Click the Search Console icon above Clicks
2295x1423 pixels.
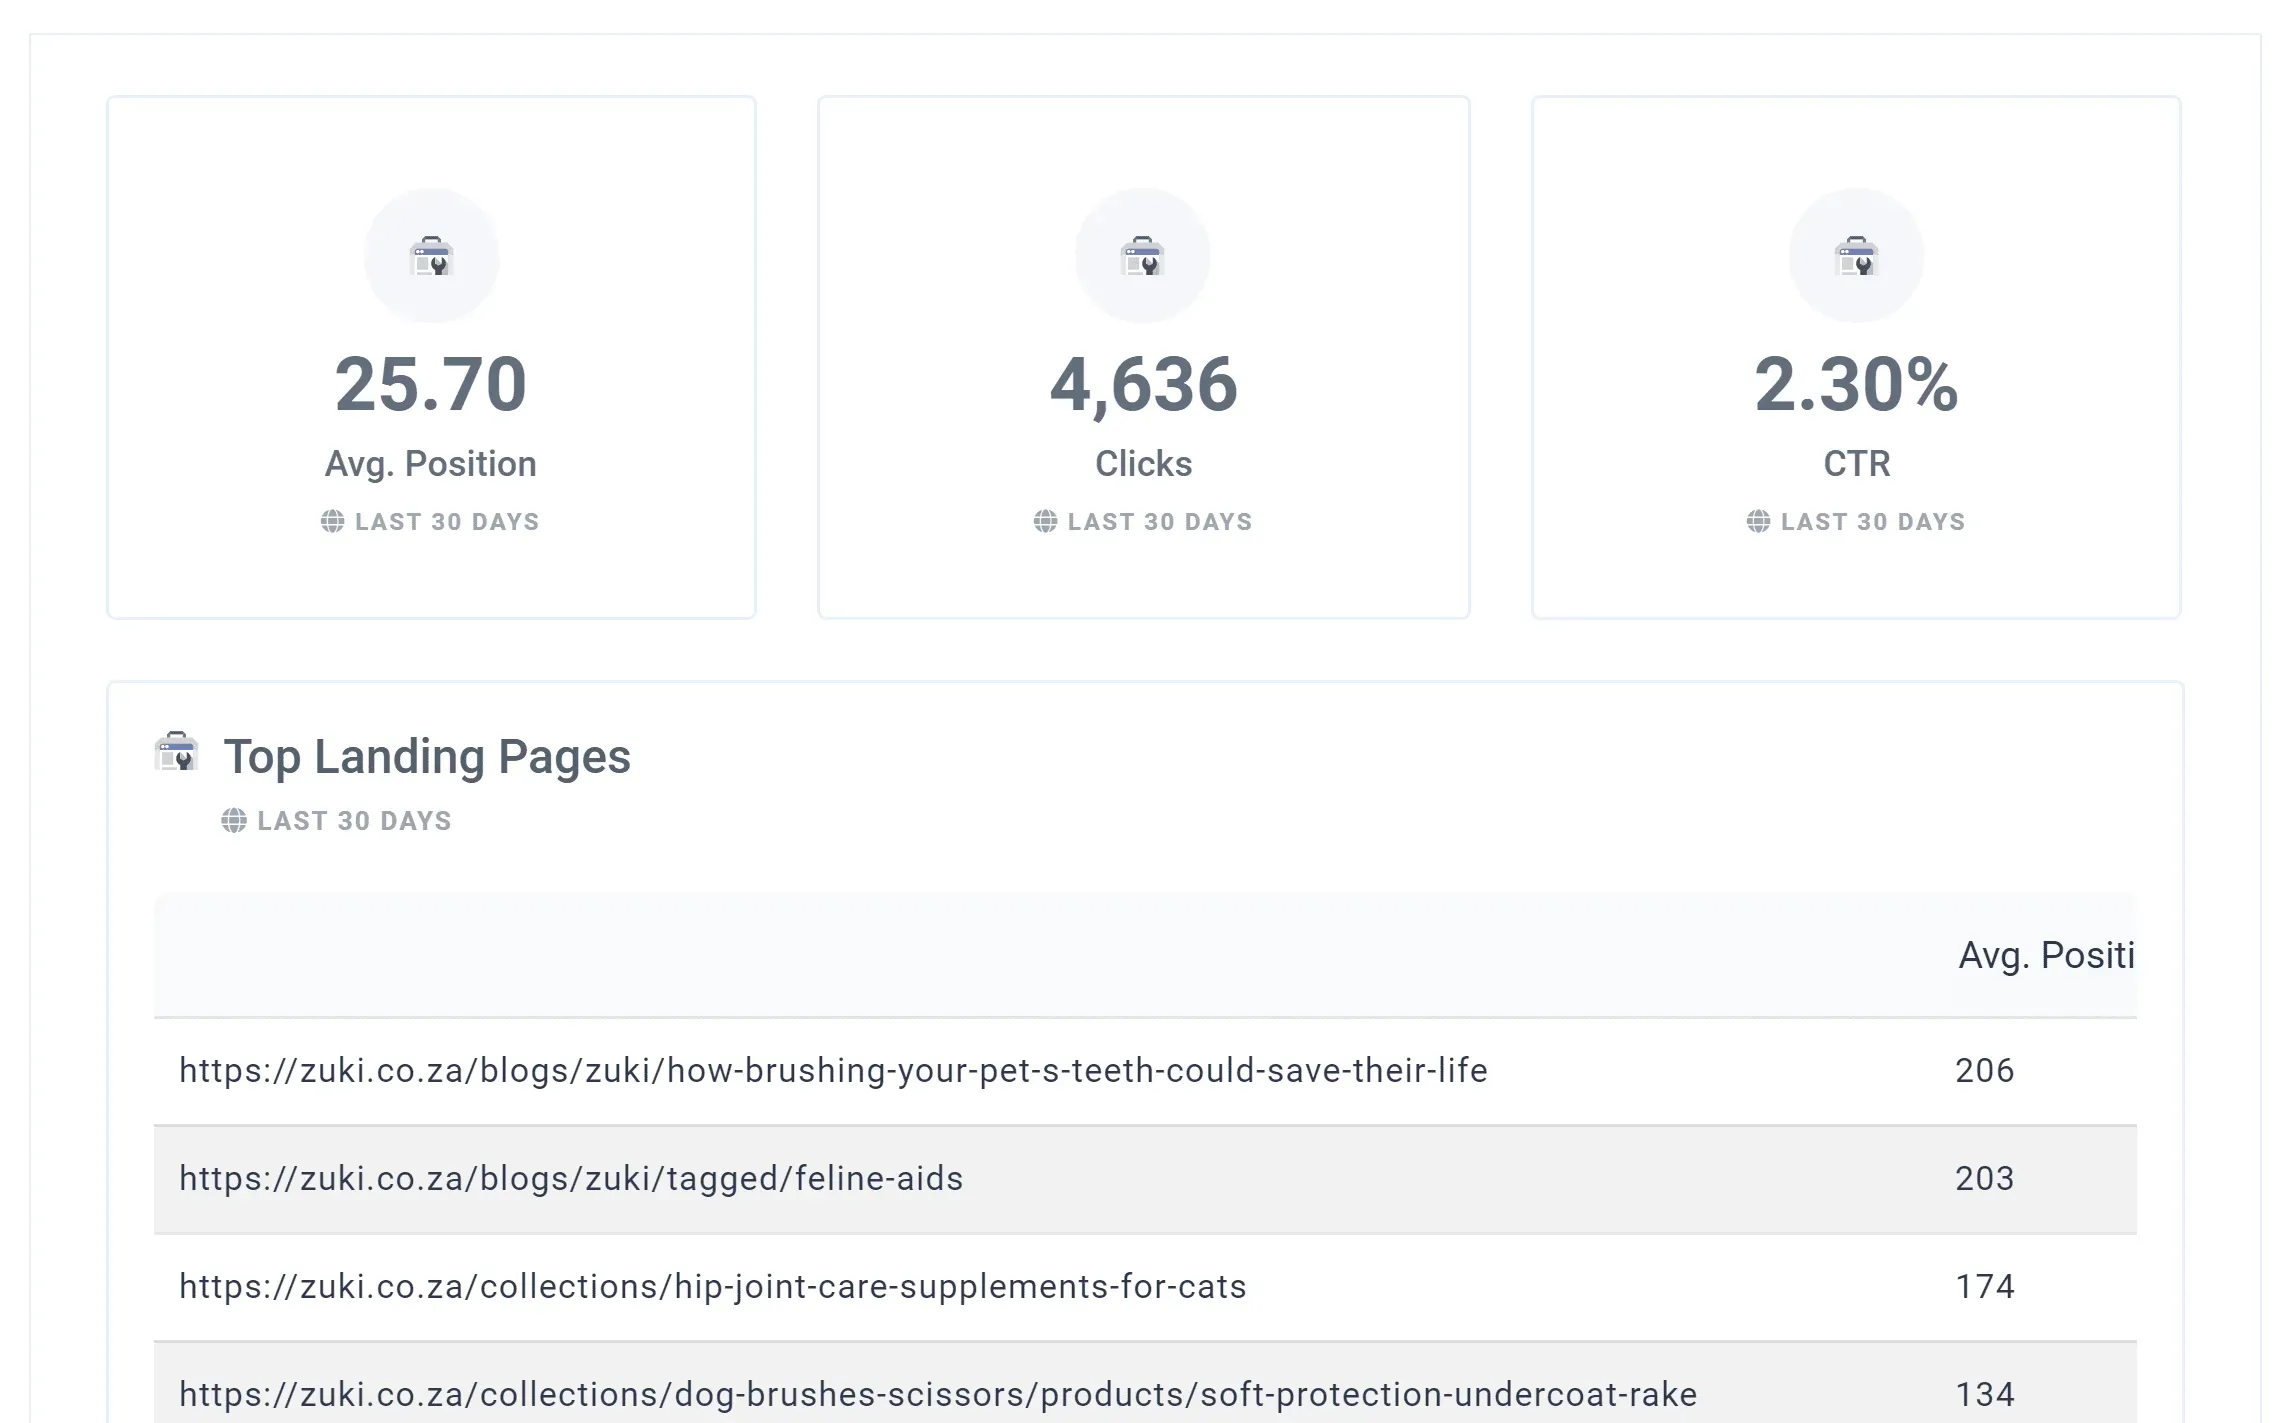[x=1143, y=256]
